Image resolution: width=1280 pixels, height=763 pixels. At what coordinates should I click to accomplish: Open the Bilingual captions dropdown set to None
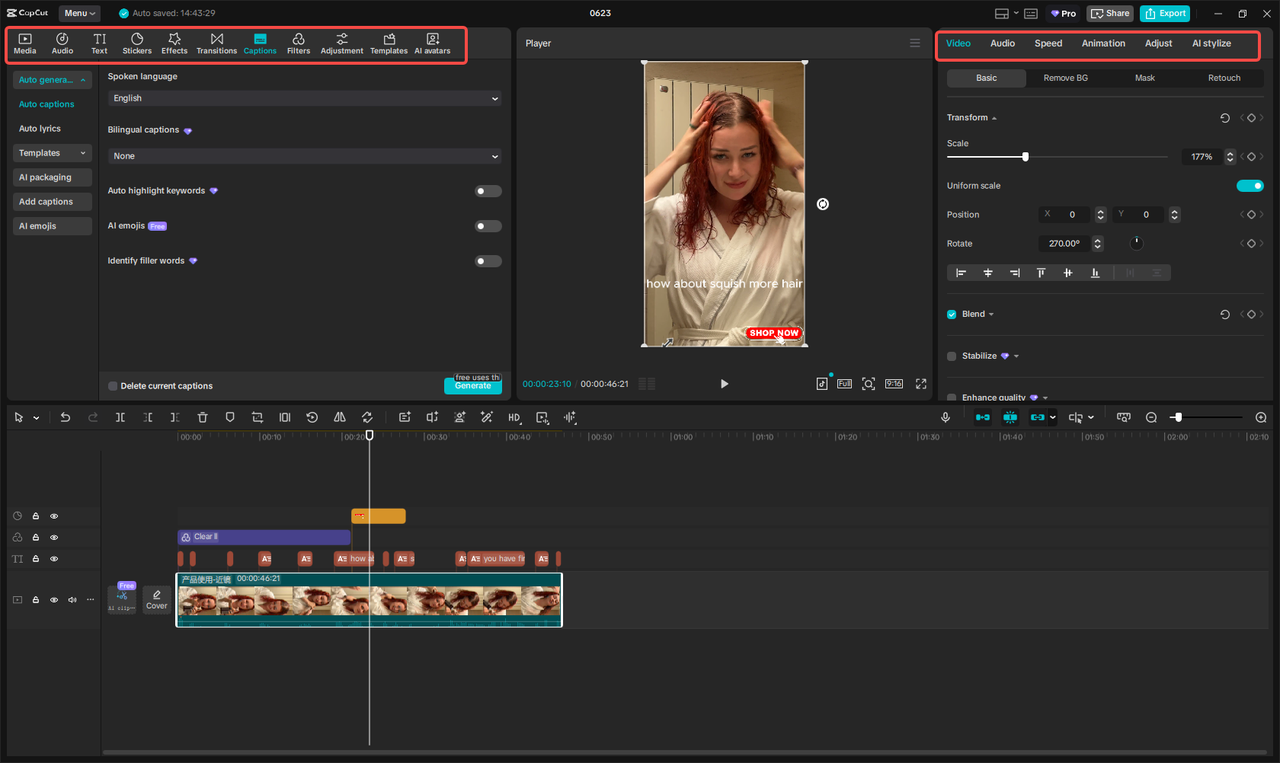[x=303, y=156]
